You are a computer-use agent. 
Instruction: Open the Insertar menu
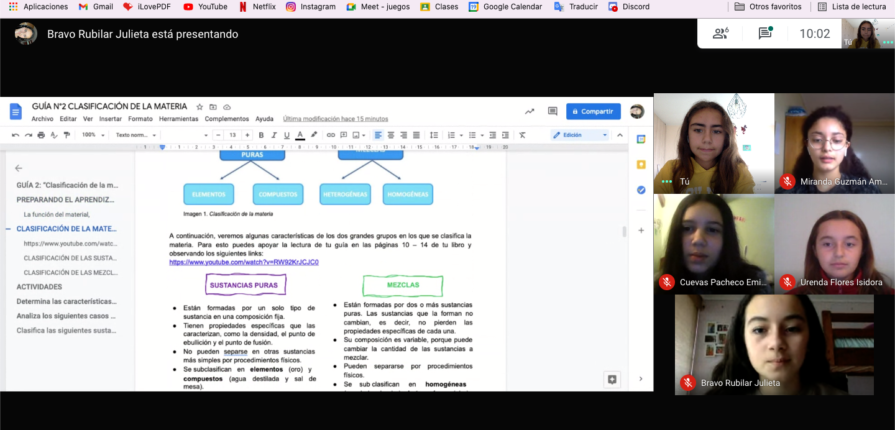111,119
